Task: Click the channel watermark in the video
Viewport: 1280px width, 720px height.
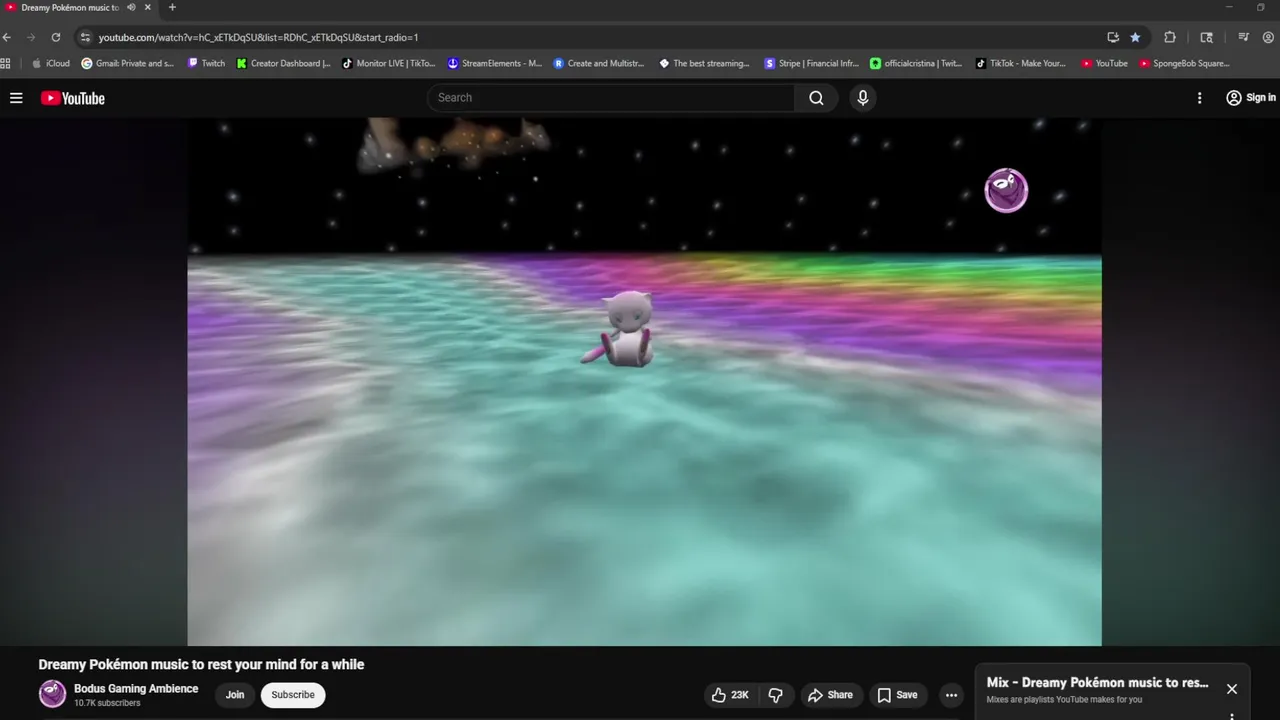Action: pos(1006,190)
